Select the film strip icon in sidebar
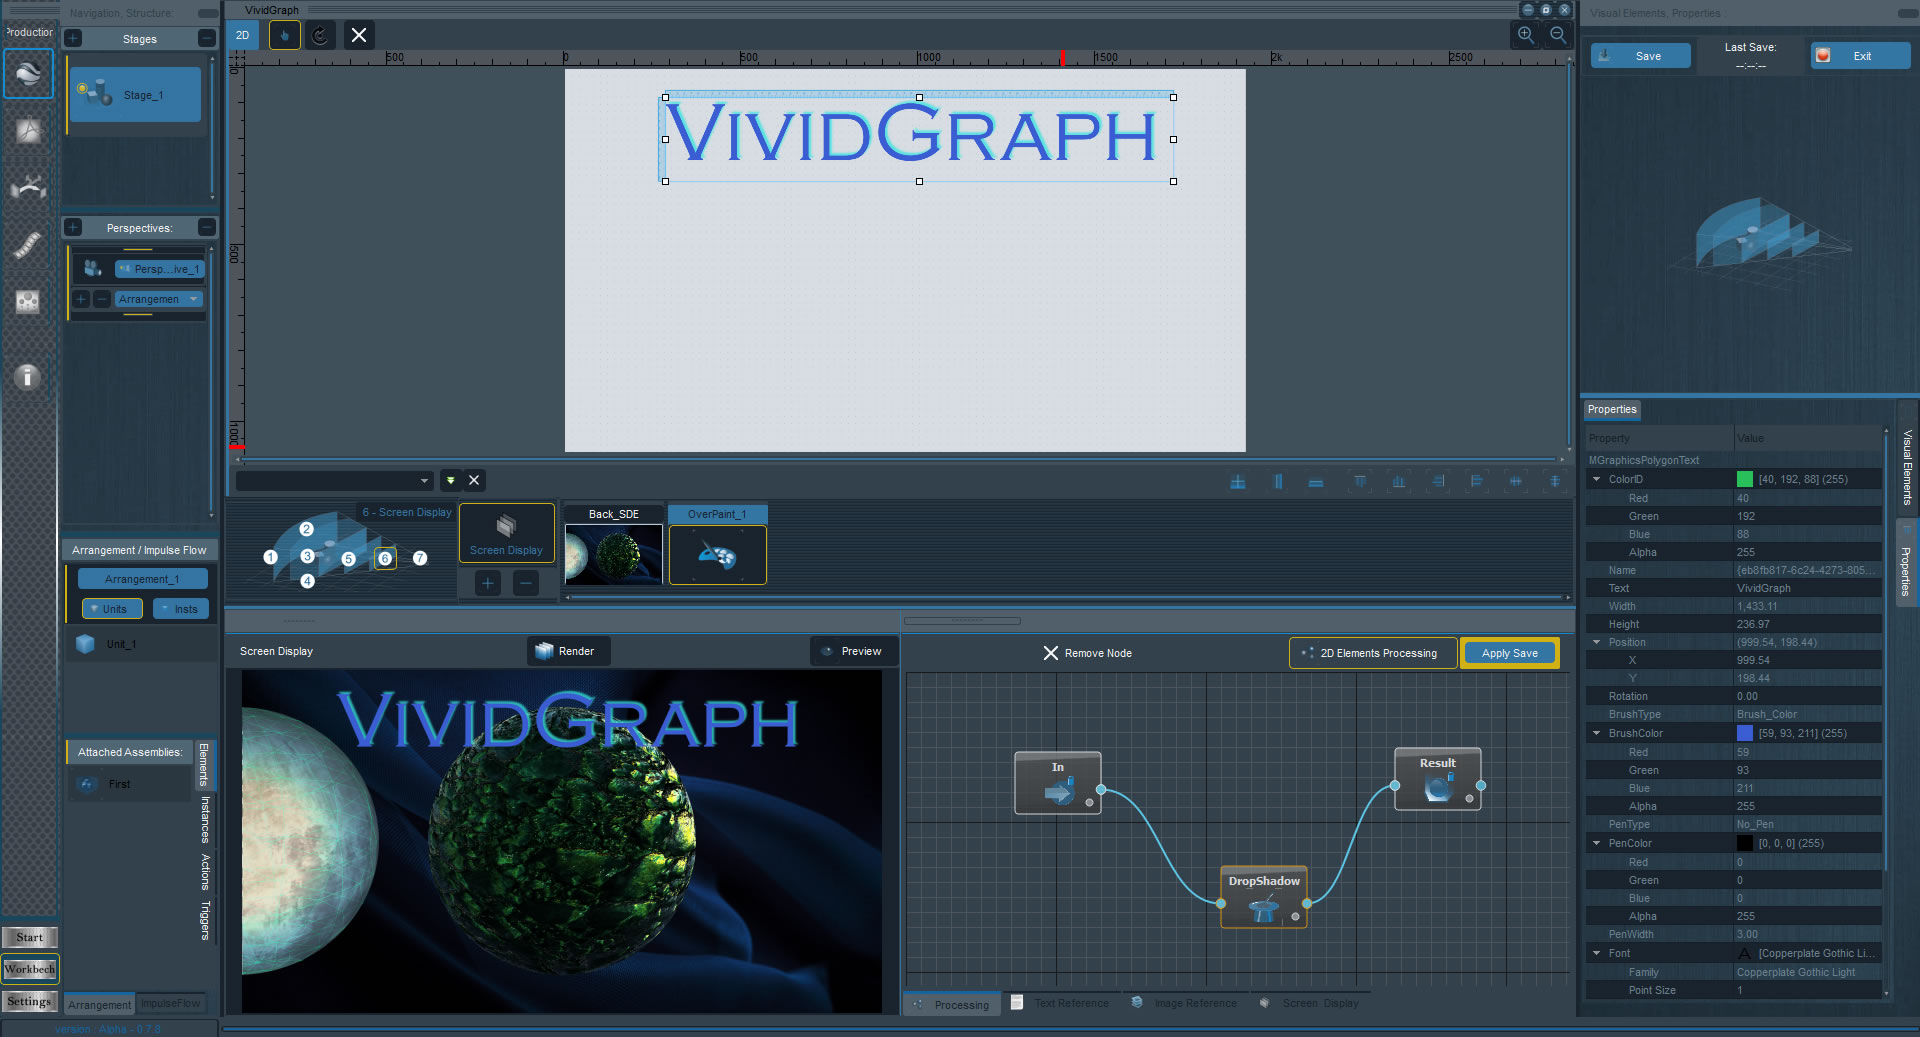 click(27, 245)
